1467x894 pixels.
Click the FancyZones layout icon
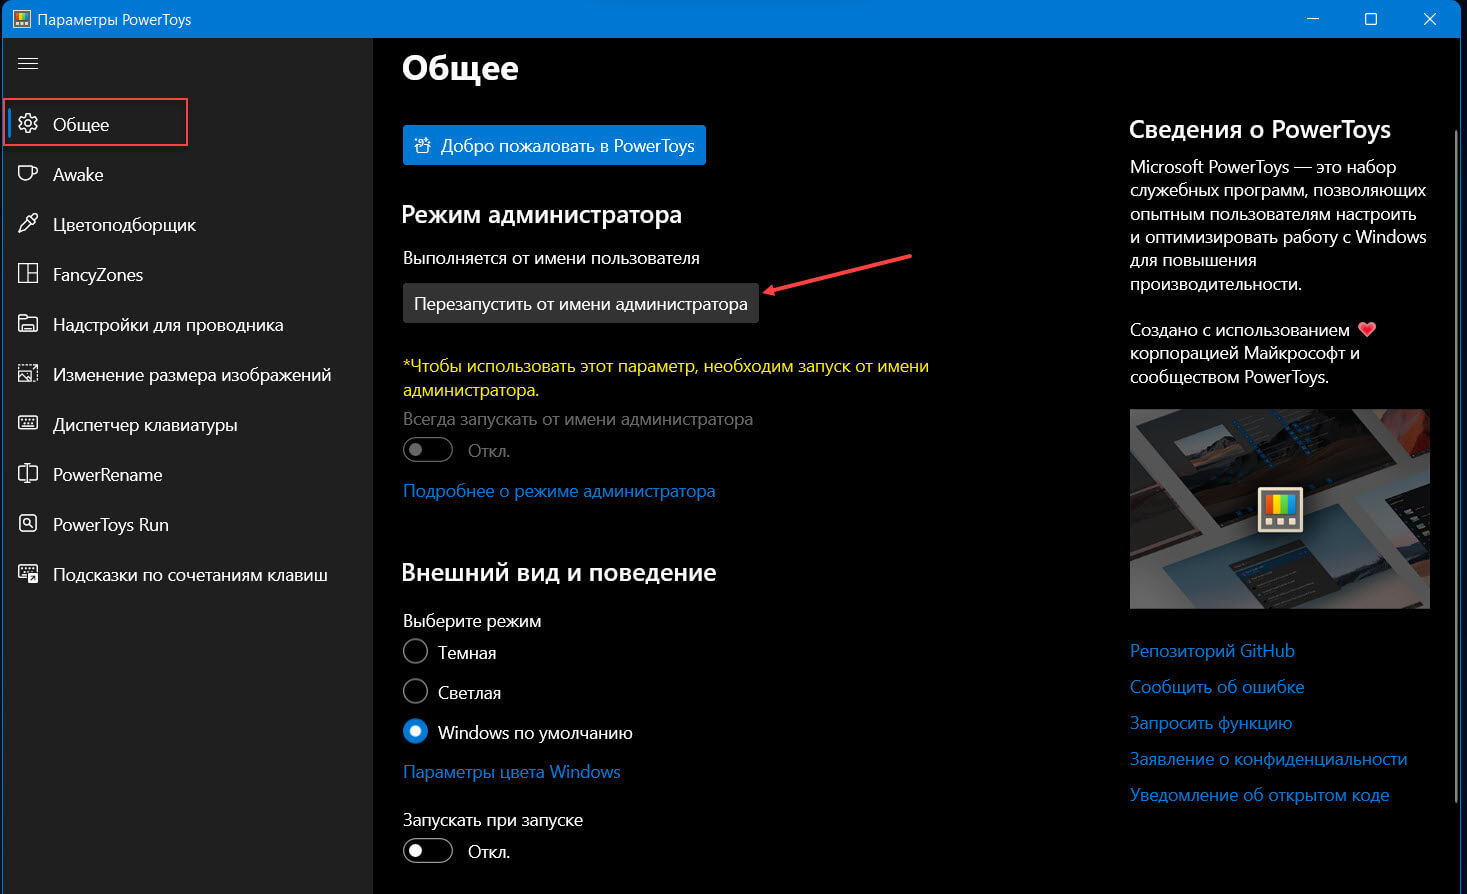tap(28, 274)
